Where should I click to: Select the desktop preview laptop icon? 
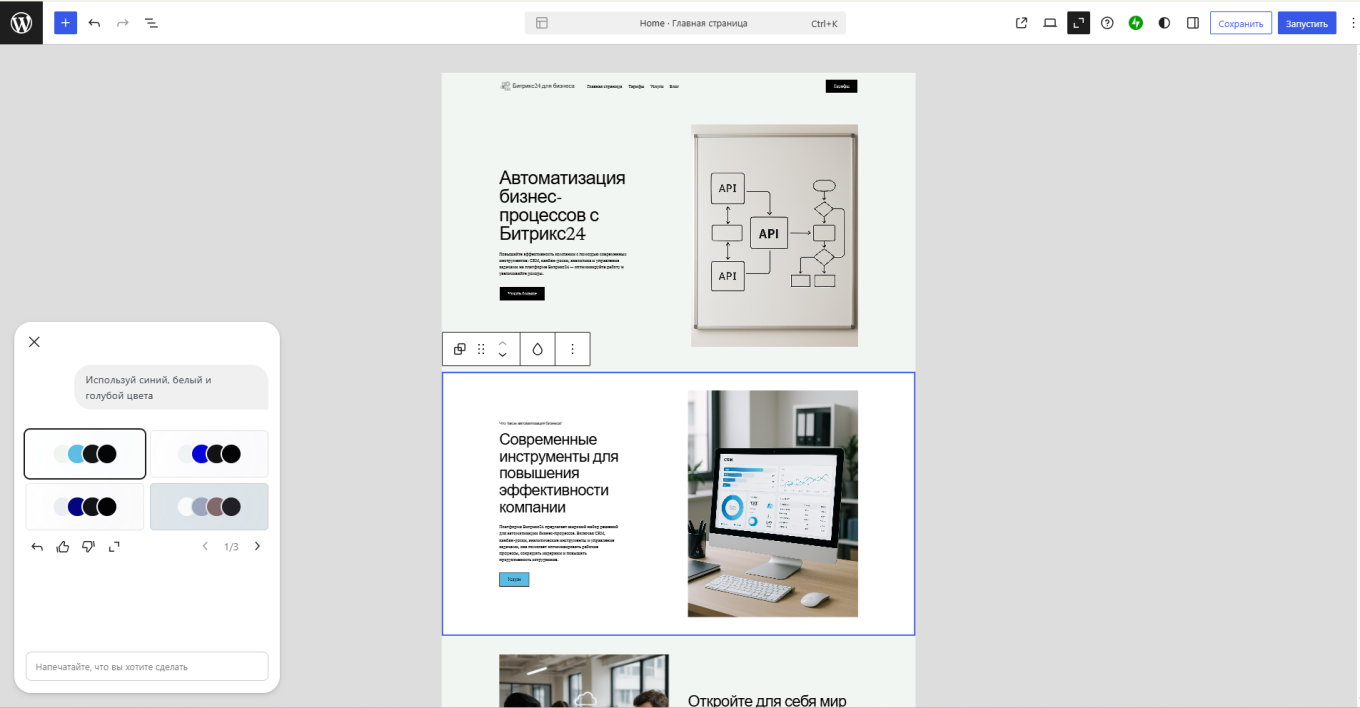[x=1050, y=22]
